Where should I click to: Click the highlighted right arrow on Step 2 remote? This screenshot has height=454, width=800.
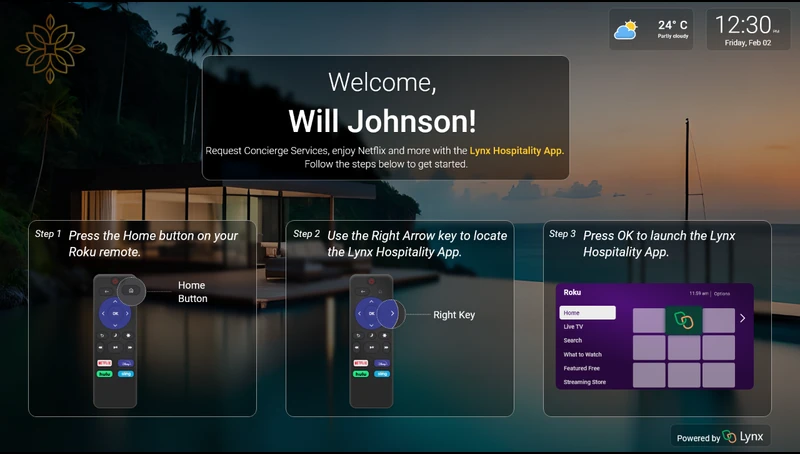pyautogui.click(x=392, y=314)
